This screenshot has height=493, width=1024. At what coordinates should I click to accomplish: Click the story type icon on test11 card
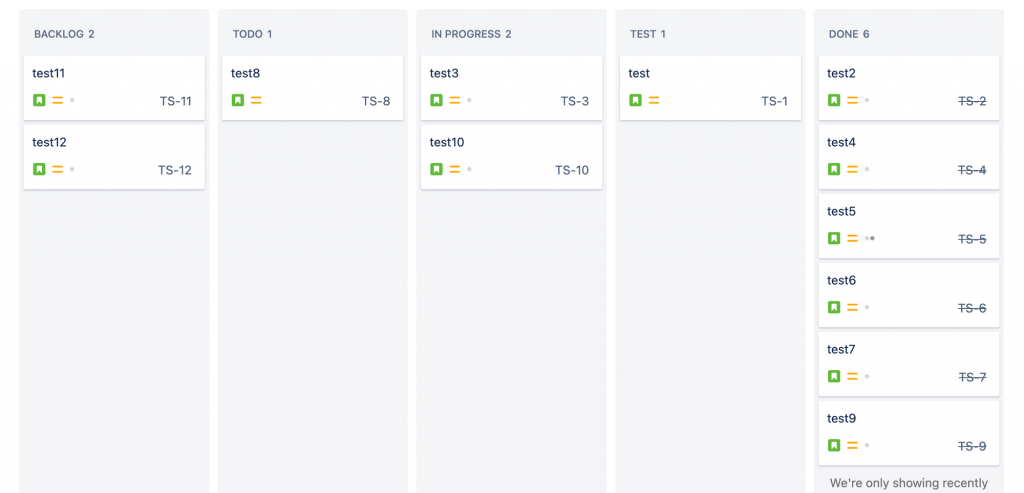(39, 100)
